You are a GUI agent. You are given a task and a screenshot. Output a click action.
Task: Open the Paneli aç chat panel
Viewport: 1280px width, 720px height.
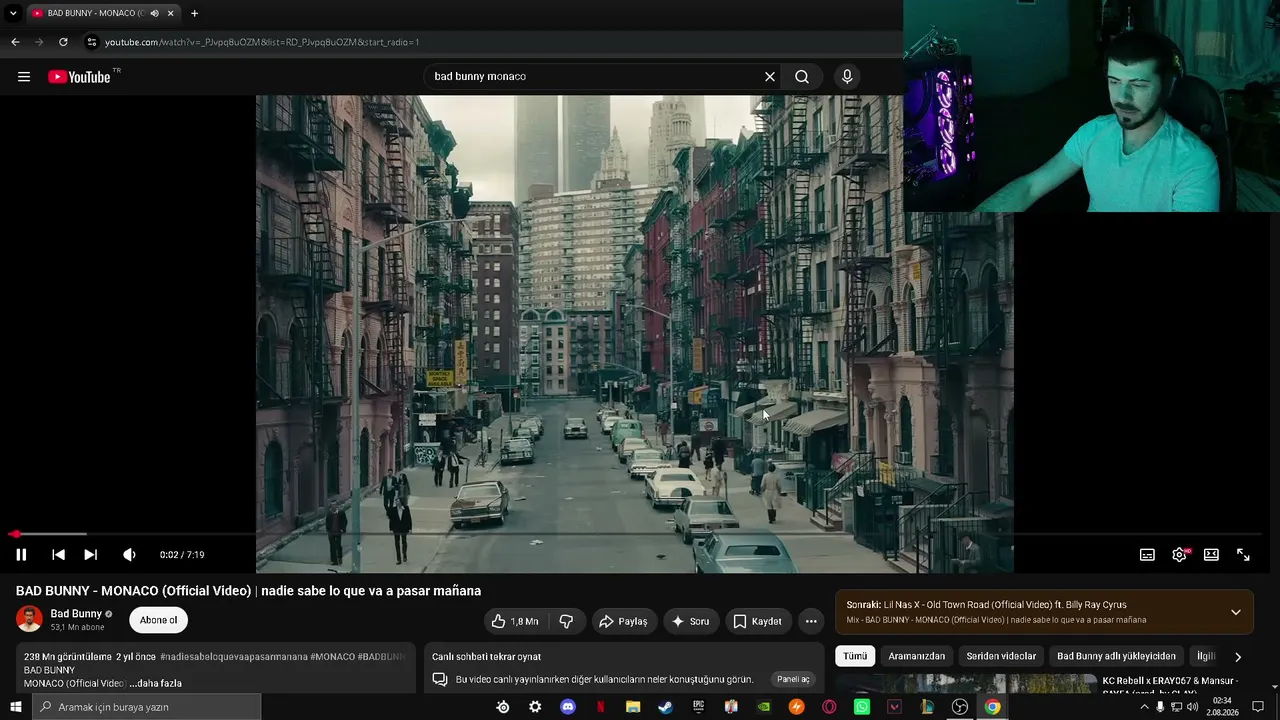(793, 679)
